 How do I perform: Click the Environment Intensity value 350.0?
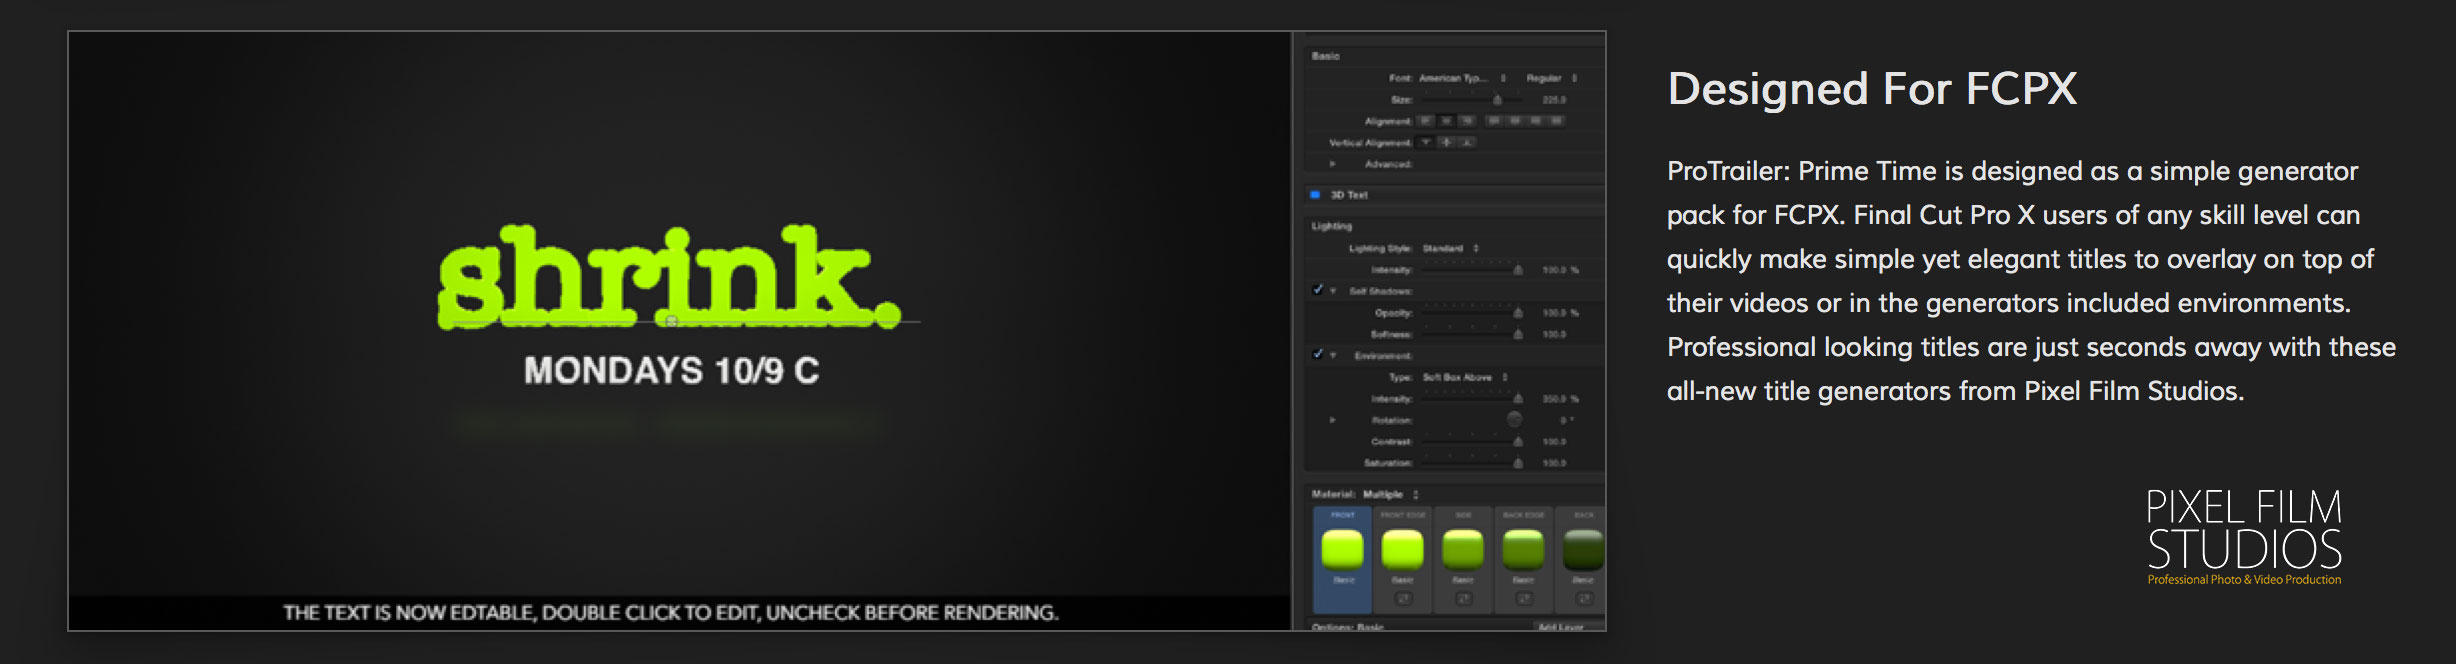1561,399
